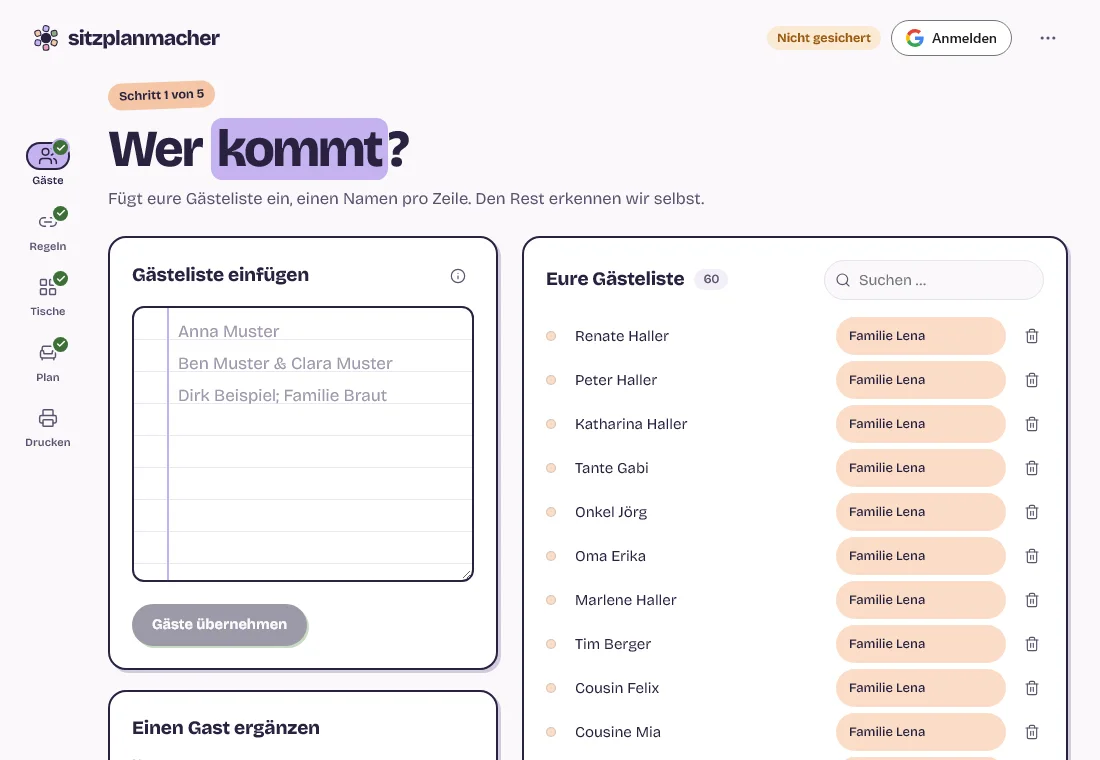Go to the Regeln step
Screen dimensions: 1100x760
48,229
